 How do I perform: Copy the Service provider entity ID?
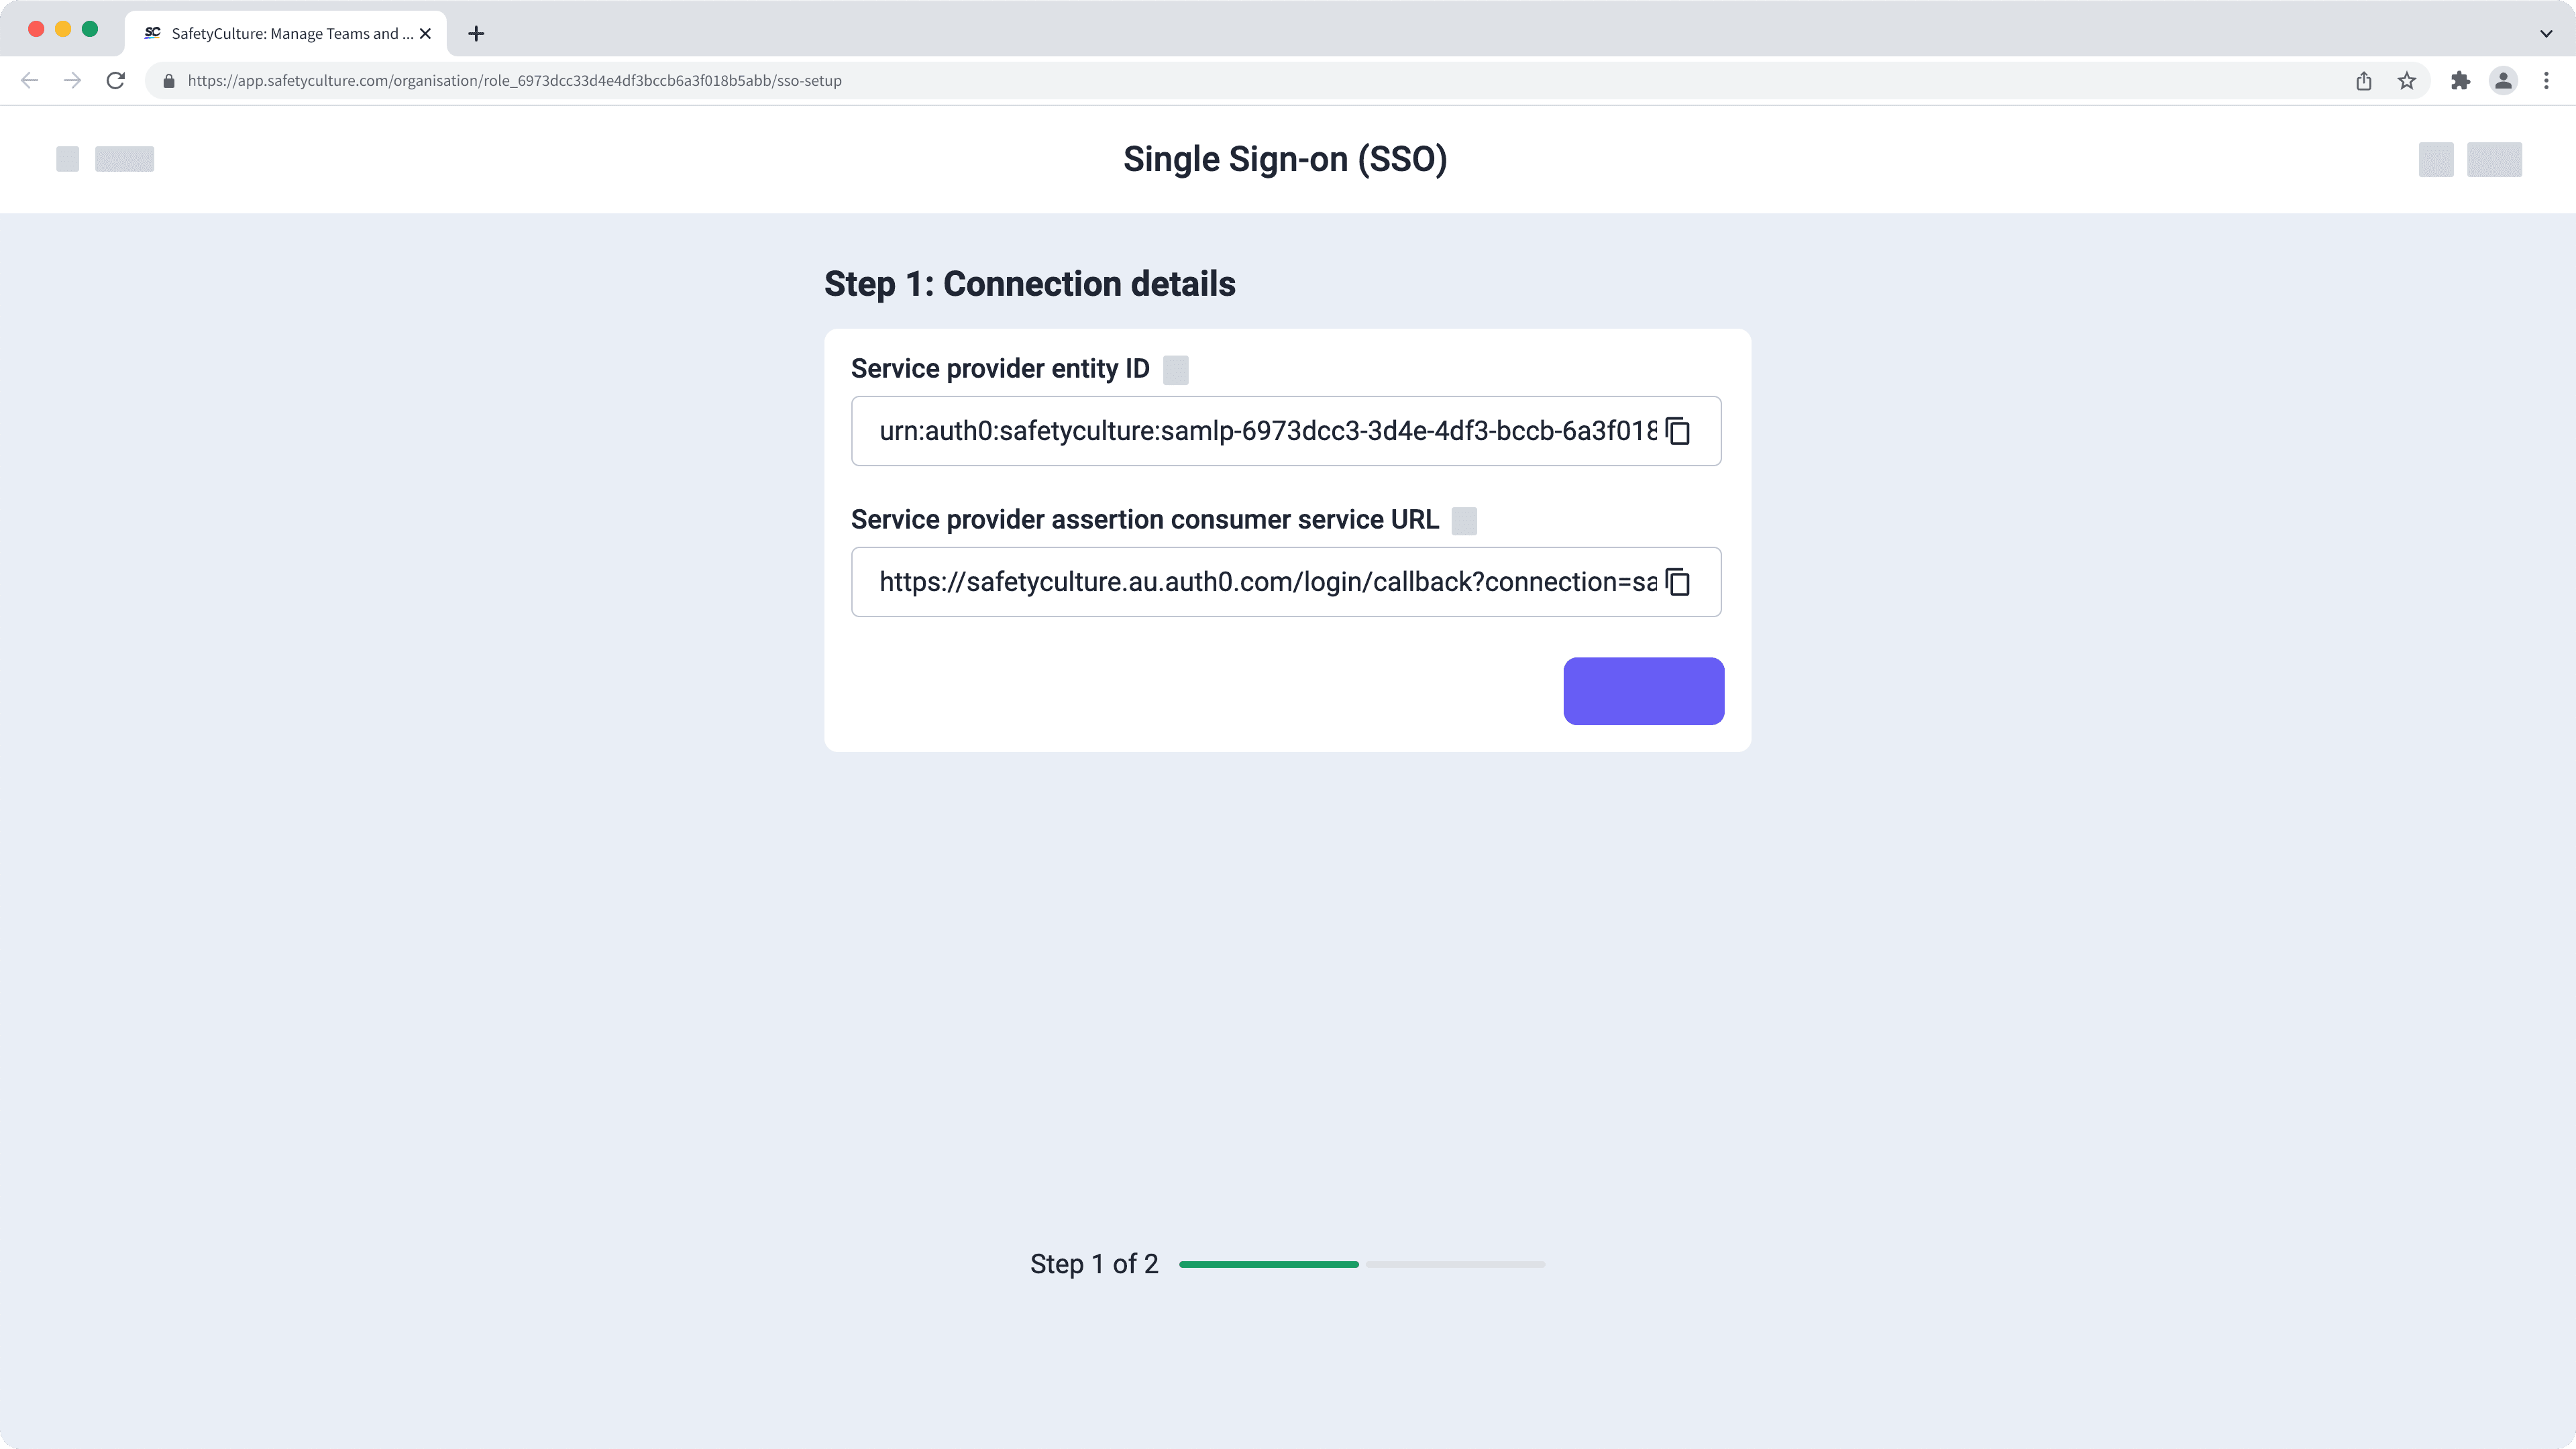1678,431
